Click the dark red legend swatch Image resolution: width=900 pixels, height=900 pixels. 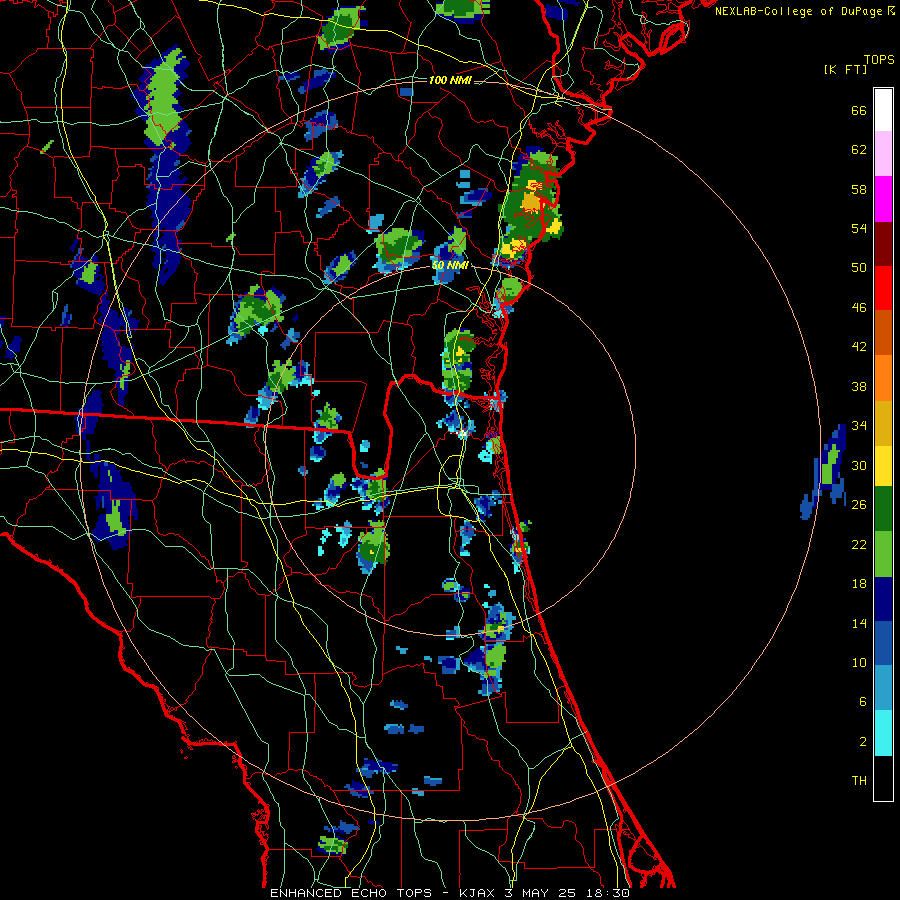click(883, 244)
